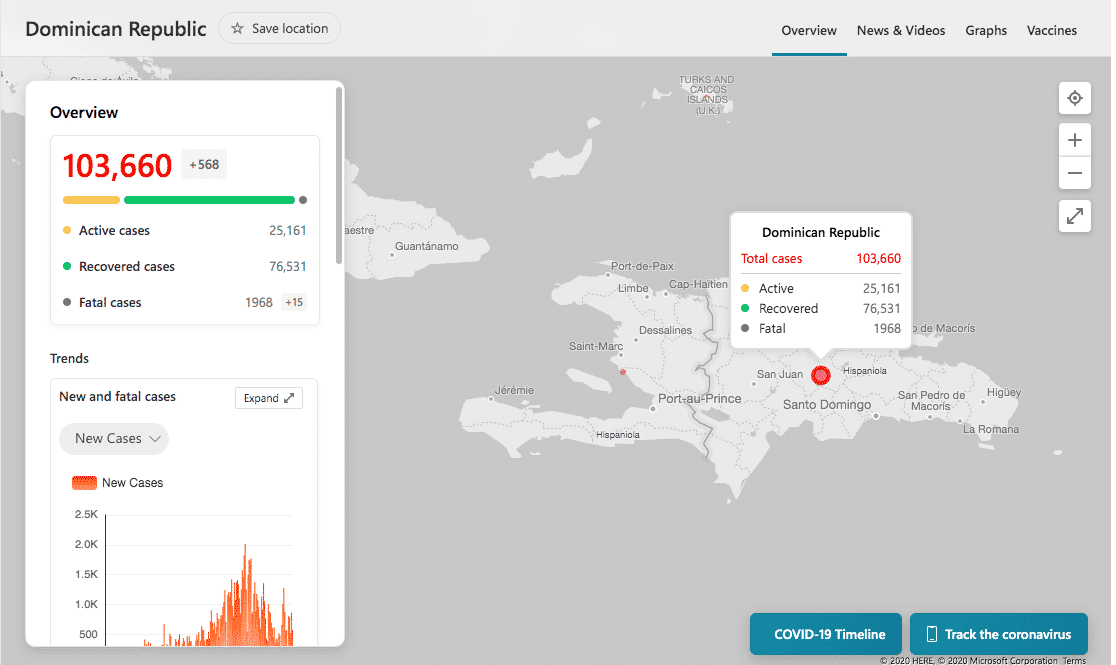Click the Overview panel vertical scrollbar

coord(339,175)
